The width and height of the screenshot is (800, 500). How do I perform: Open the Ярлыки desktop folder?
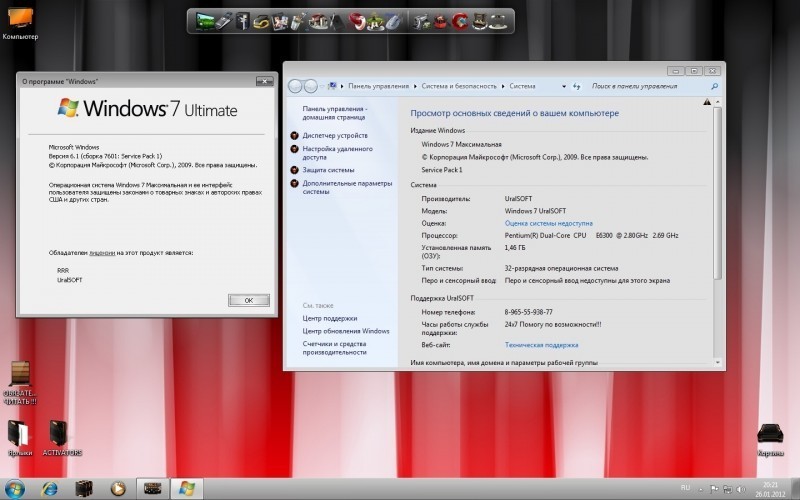(x=19, y=438)
